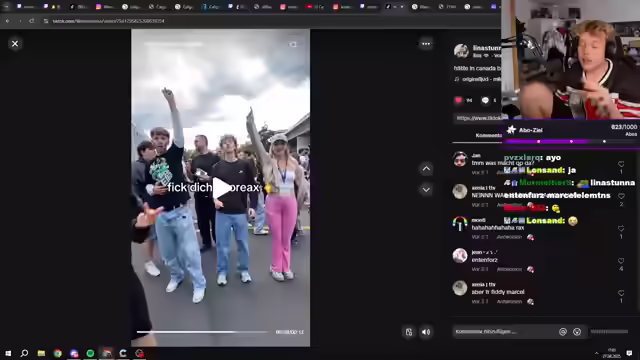Image resolution: width=640 pixels, height=360 pixels.
Task: Like the 'hahahahhahaha rax' comment
Action: click(621, 229)
